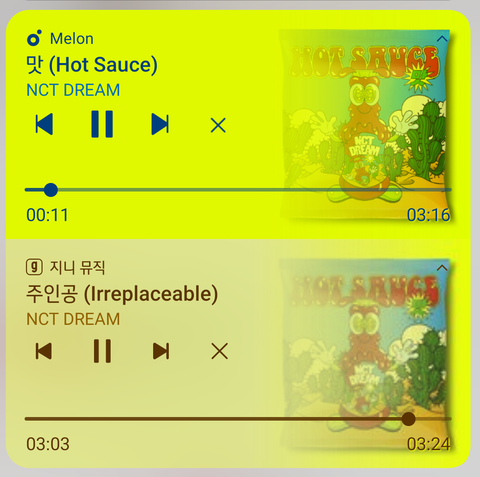480x477 pixels.
Task: Click the Genie Music app logo icon
Action: tap(34, 267)
